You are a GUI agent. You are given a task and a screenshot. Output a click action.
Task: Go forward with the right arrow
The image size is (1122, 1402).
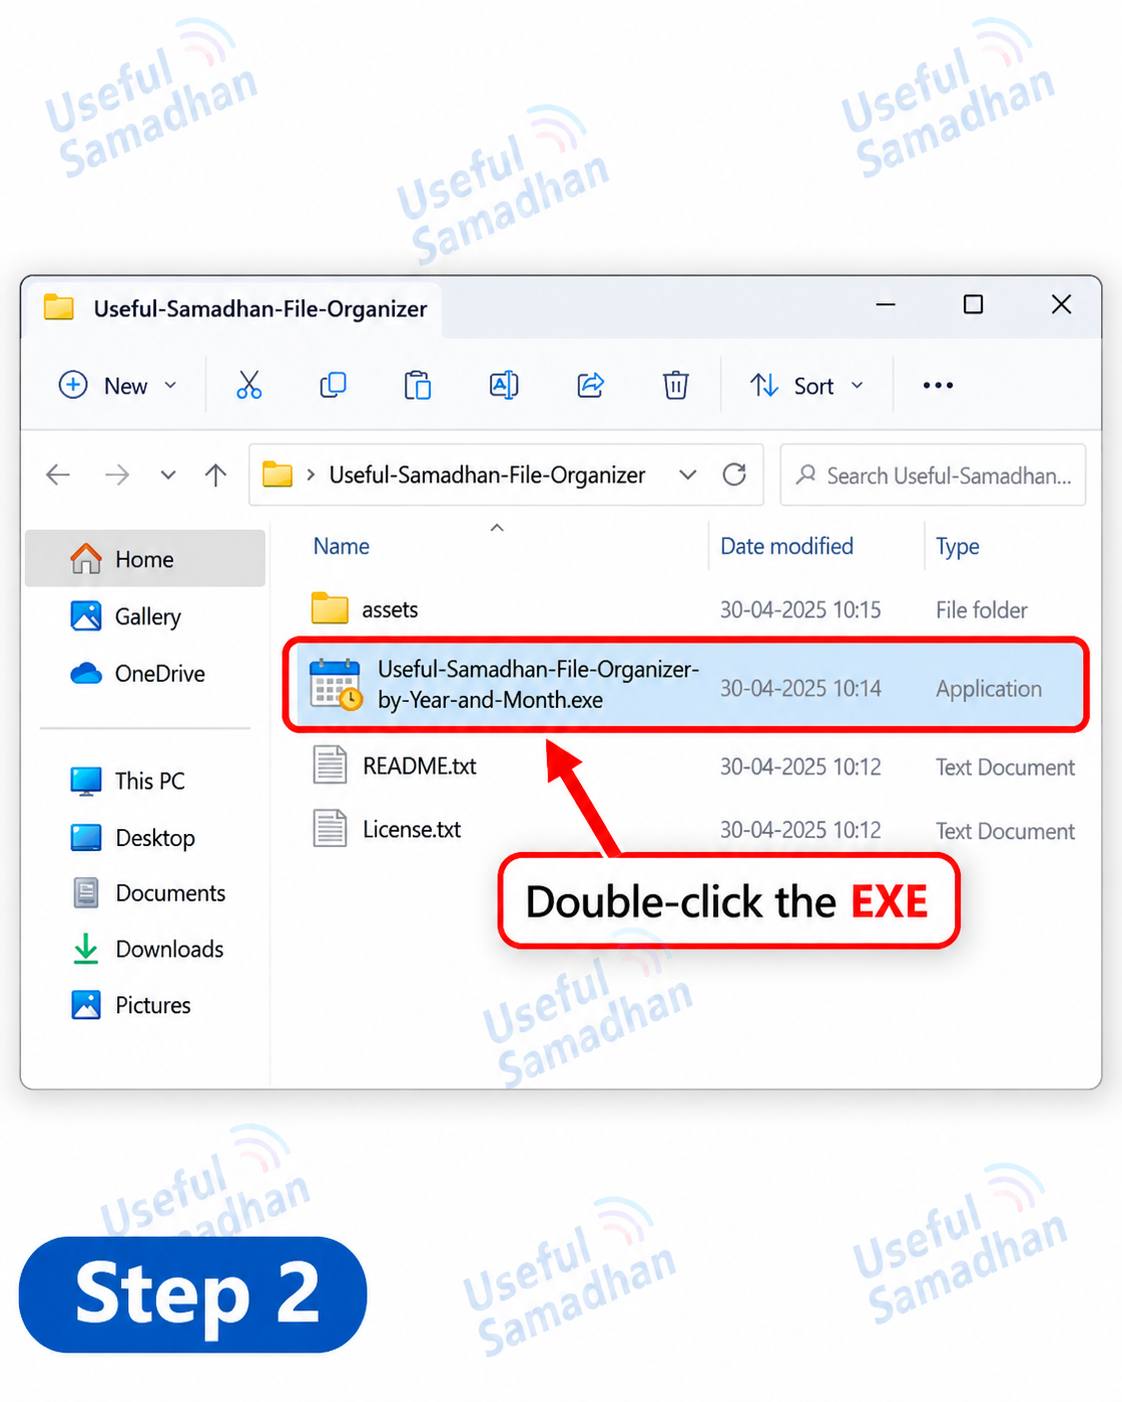point(117,475)
